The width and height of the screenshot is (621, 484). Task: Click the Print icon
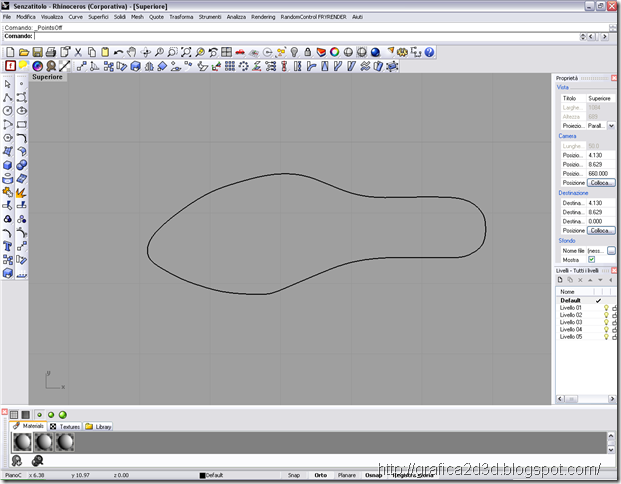(51, 52)
